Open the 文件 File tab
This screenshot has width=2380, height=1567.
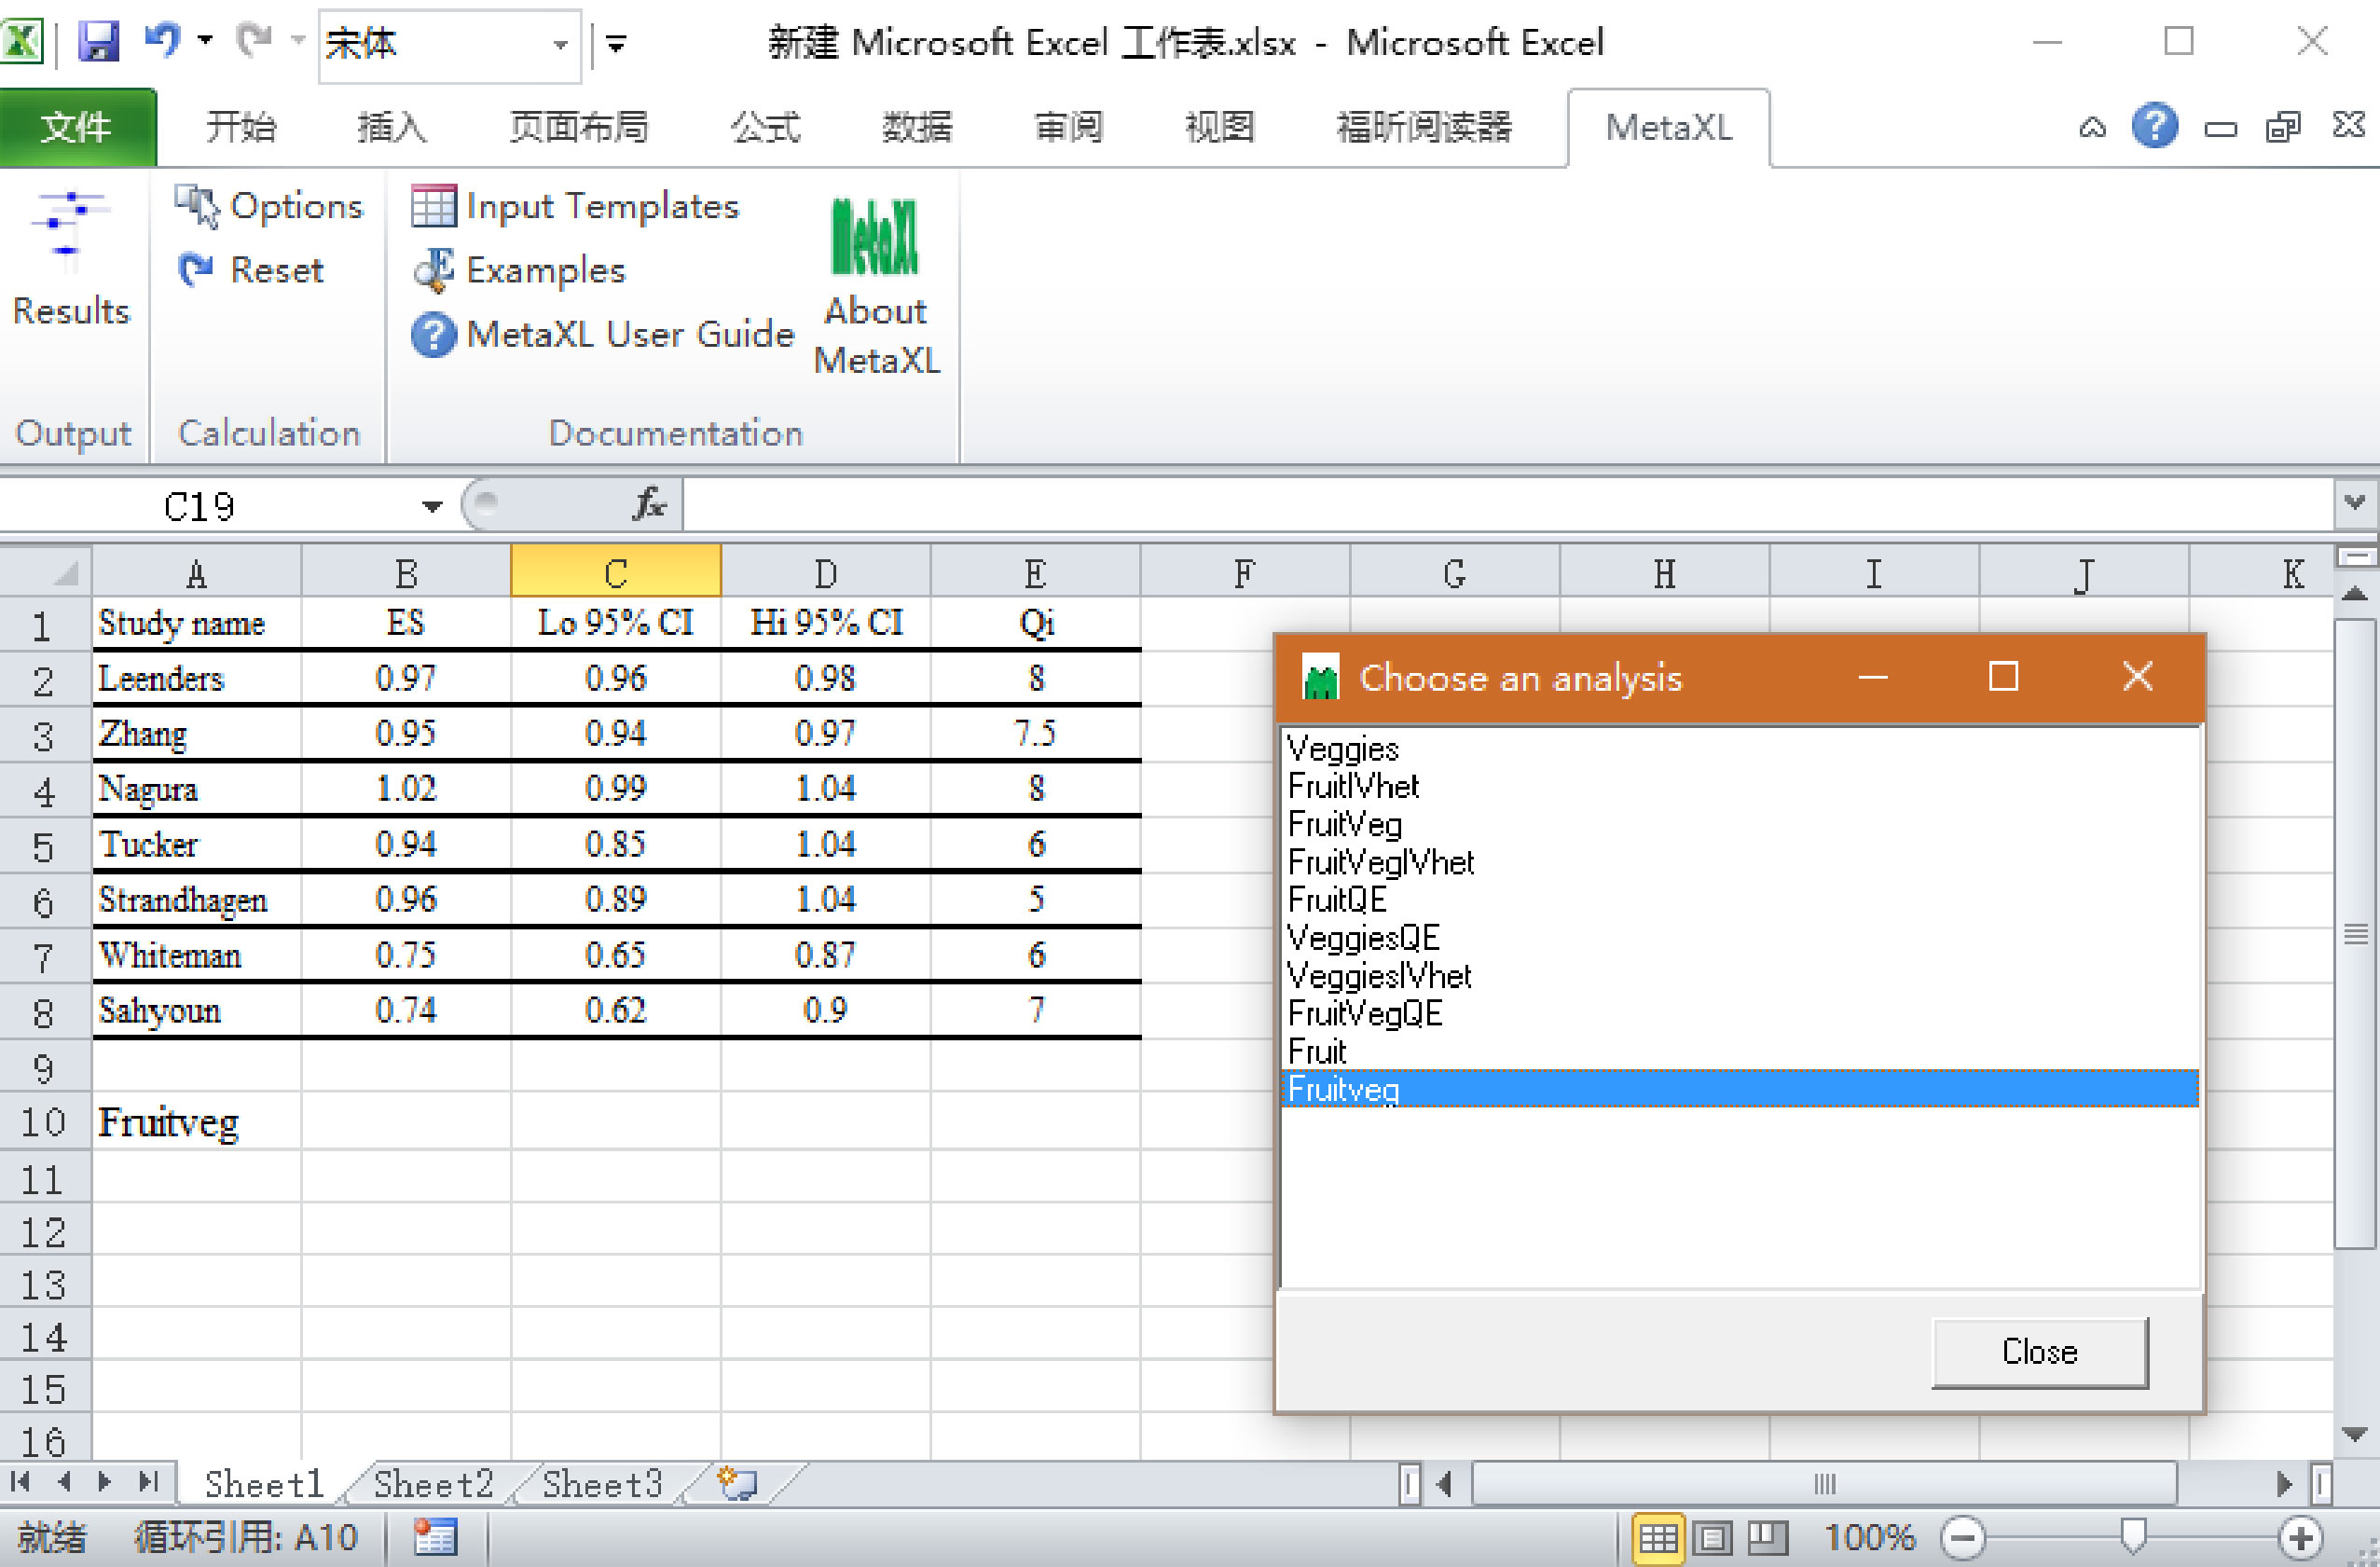[77, 127]
